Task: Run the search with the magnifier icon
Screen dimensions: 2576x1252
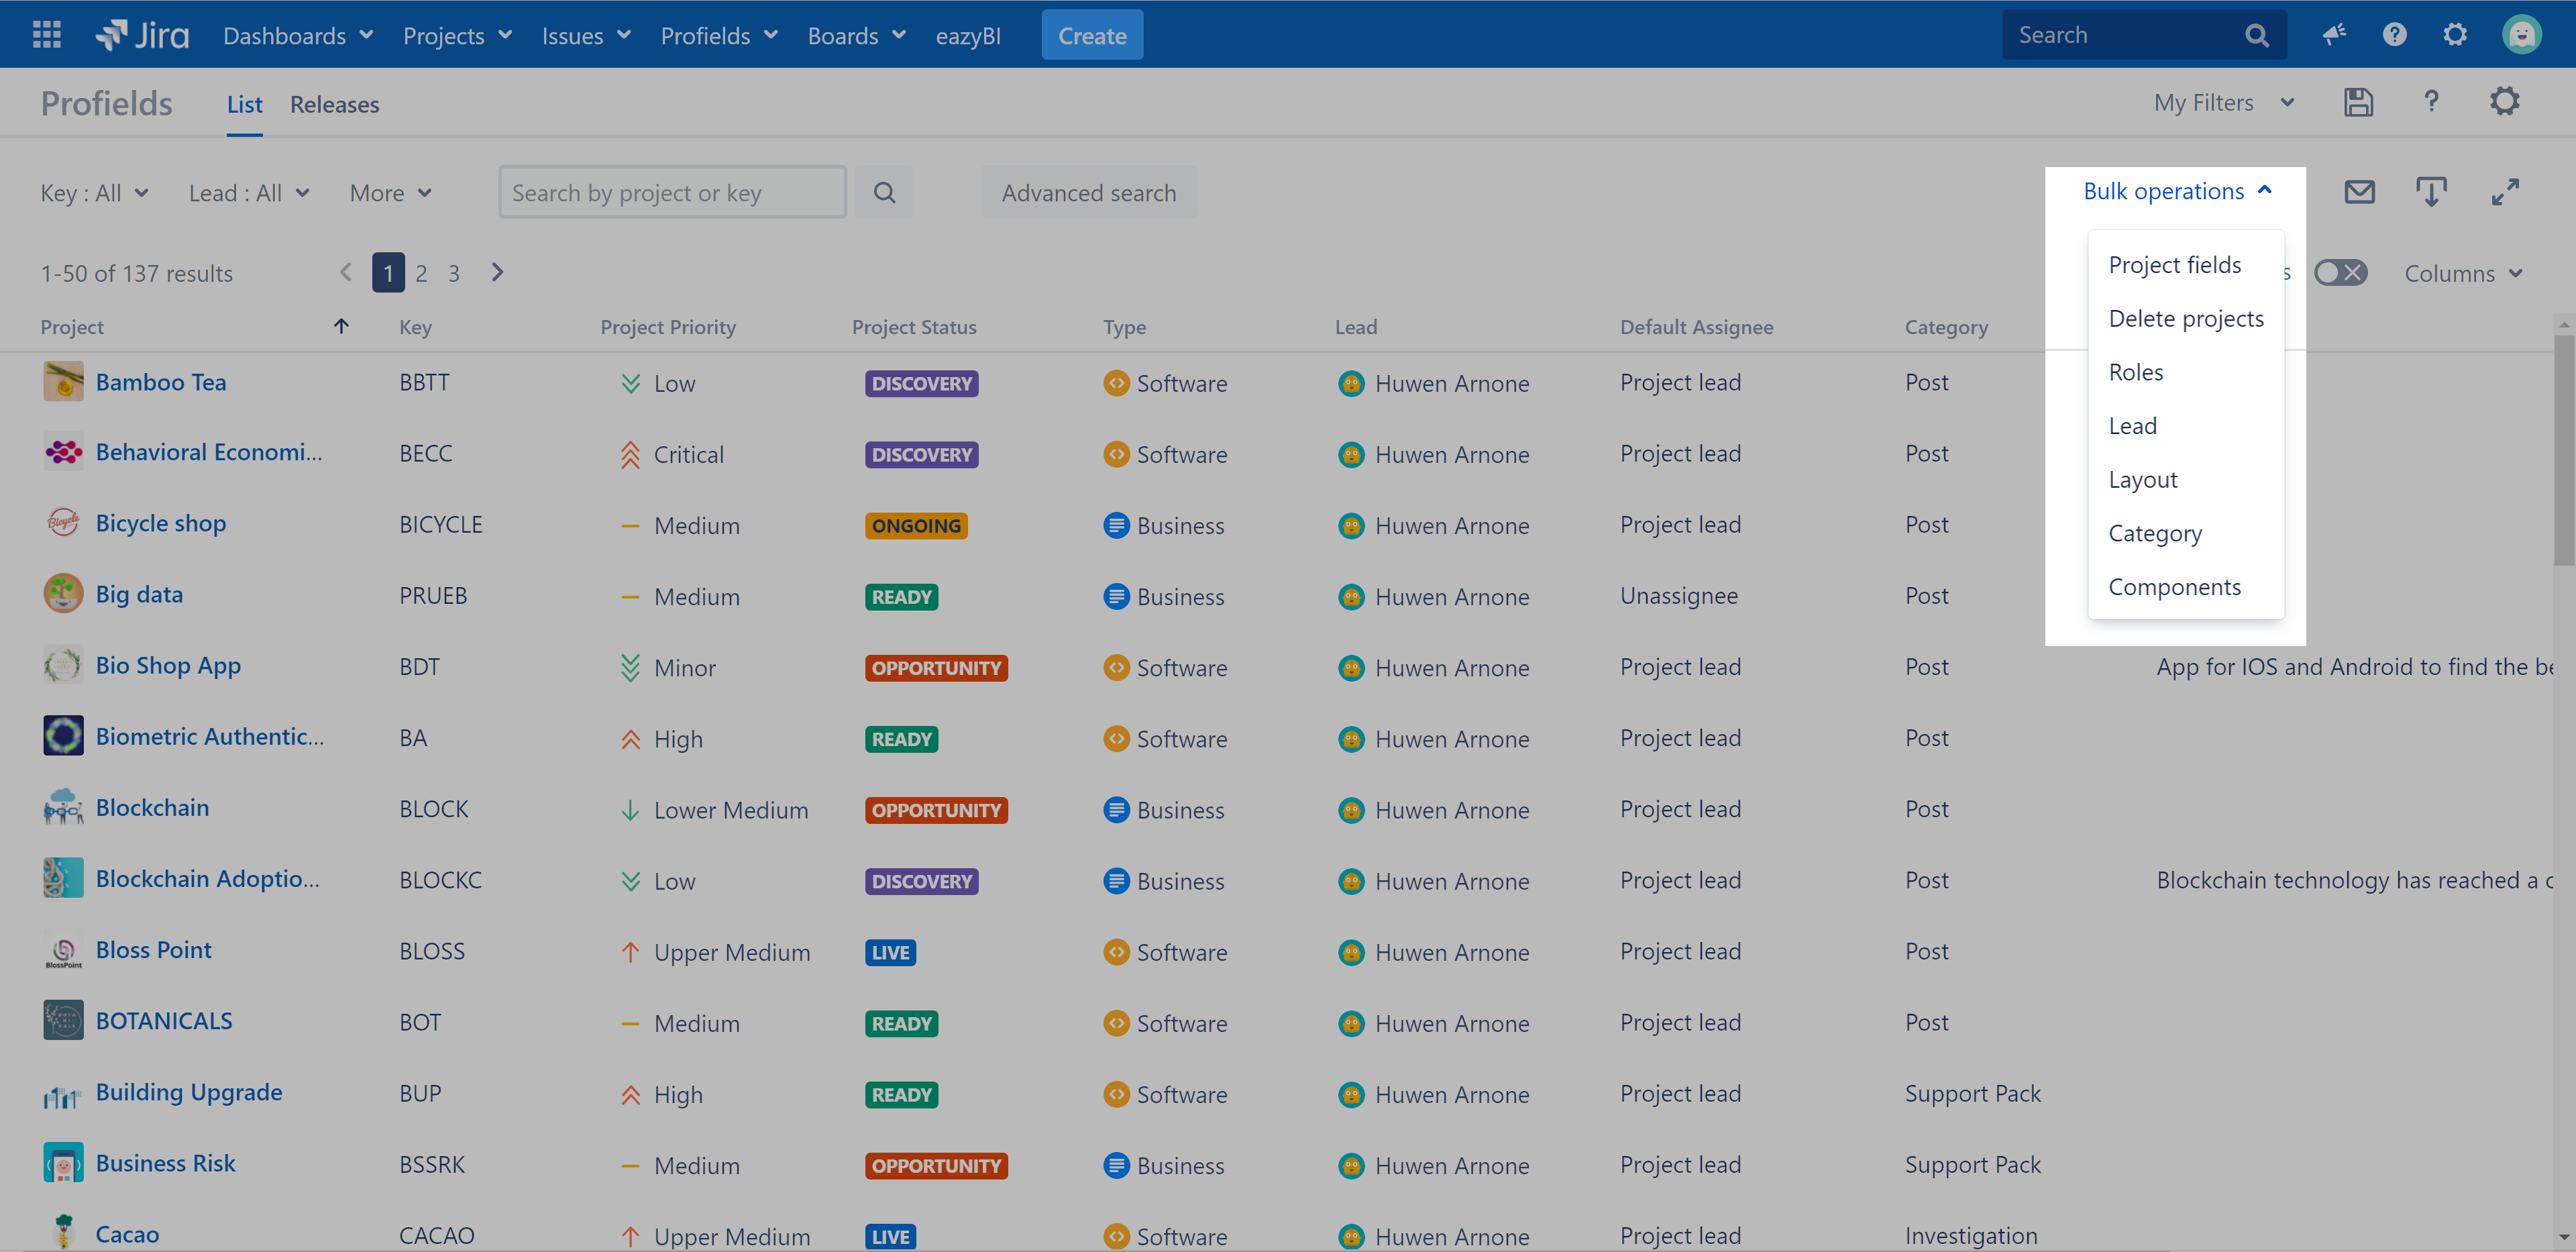Action: click(x=884, y=191)
